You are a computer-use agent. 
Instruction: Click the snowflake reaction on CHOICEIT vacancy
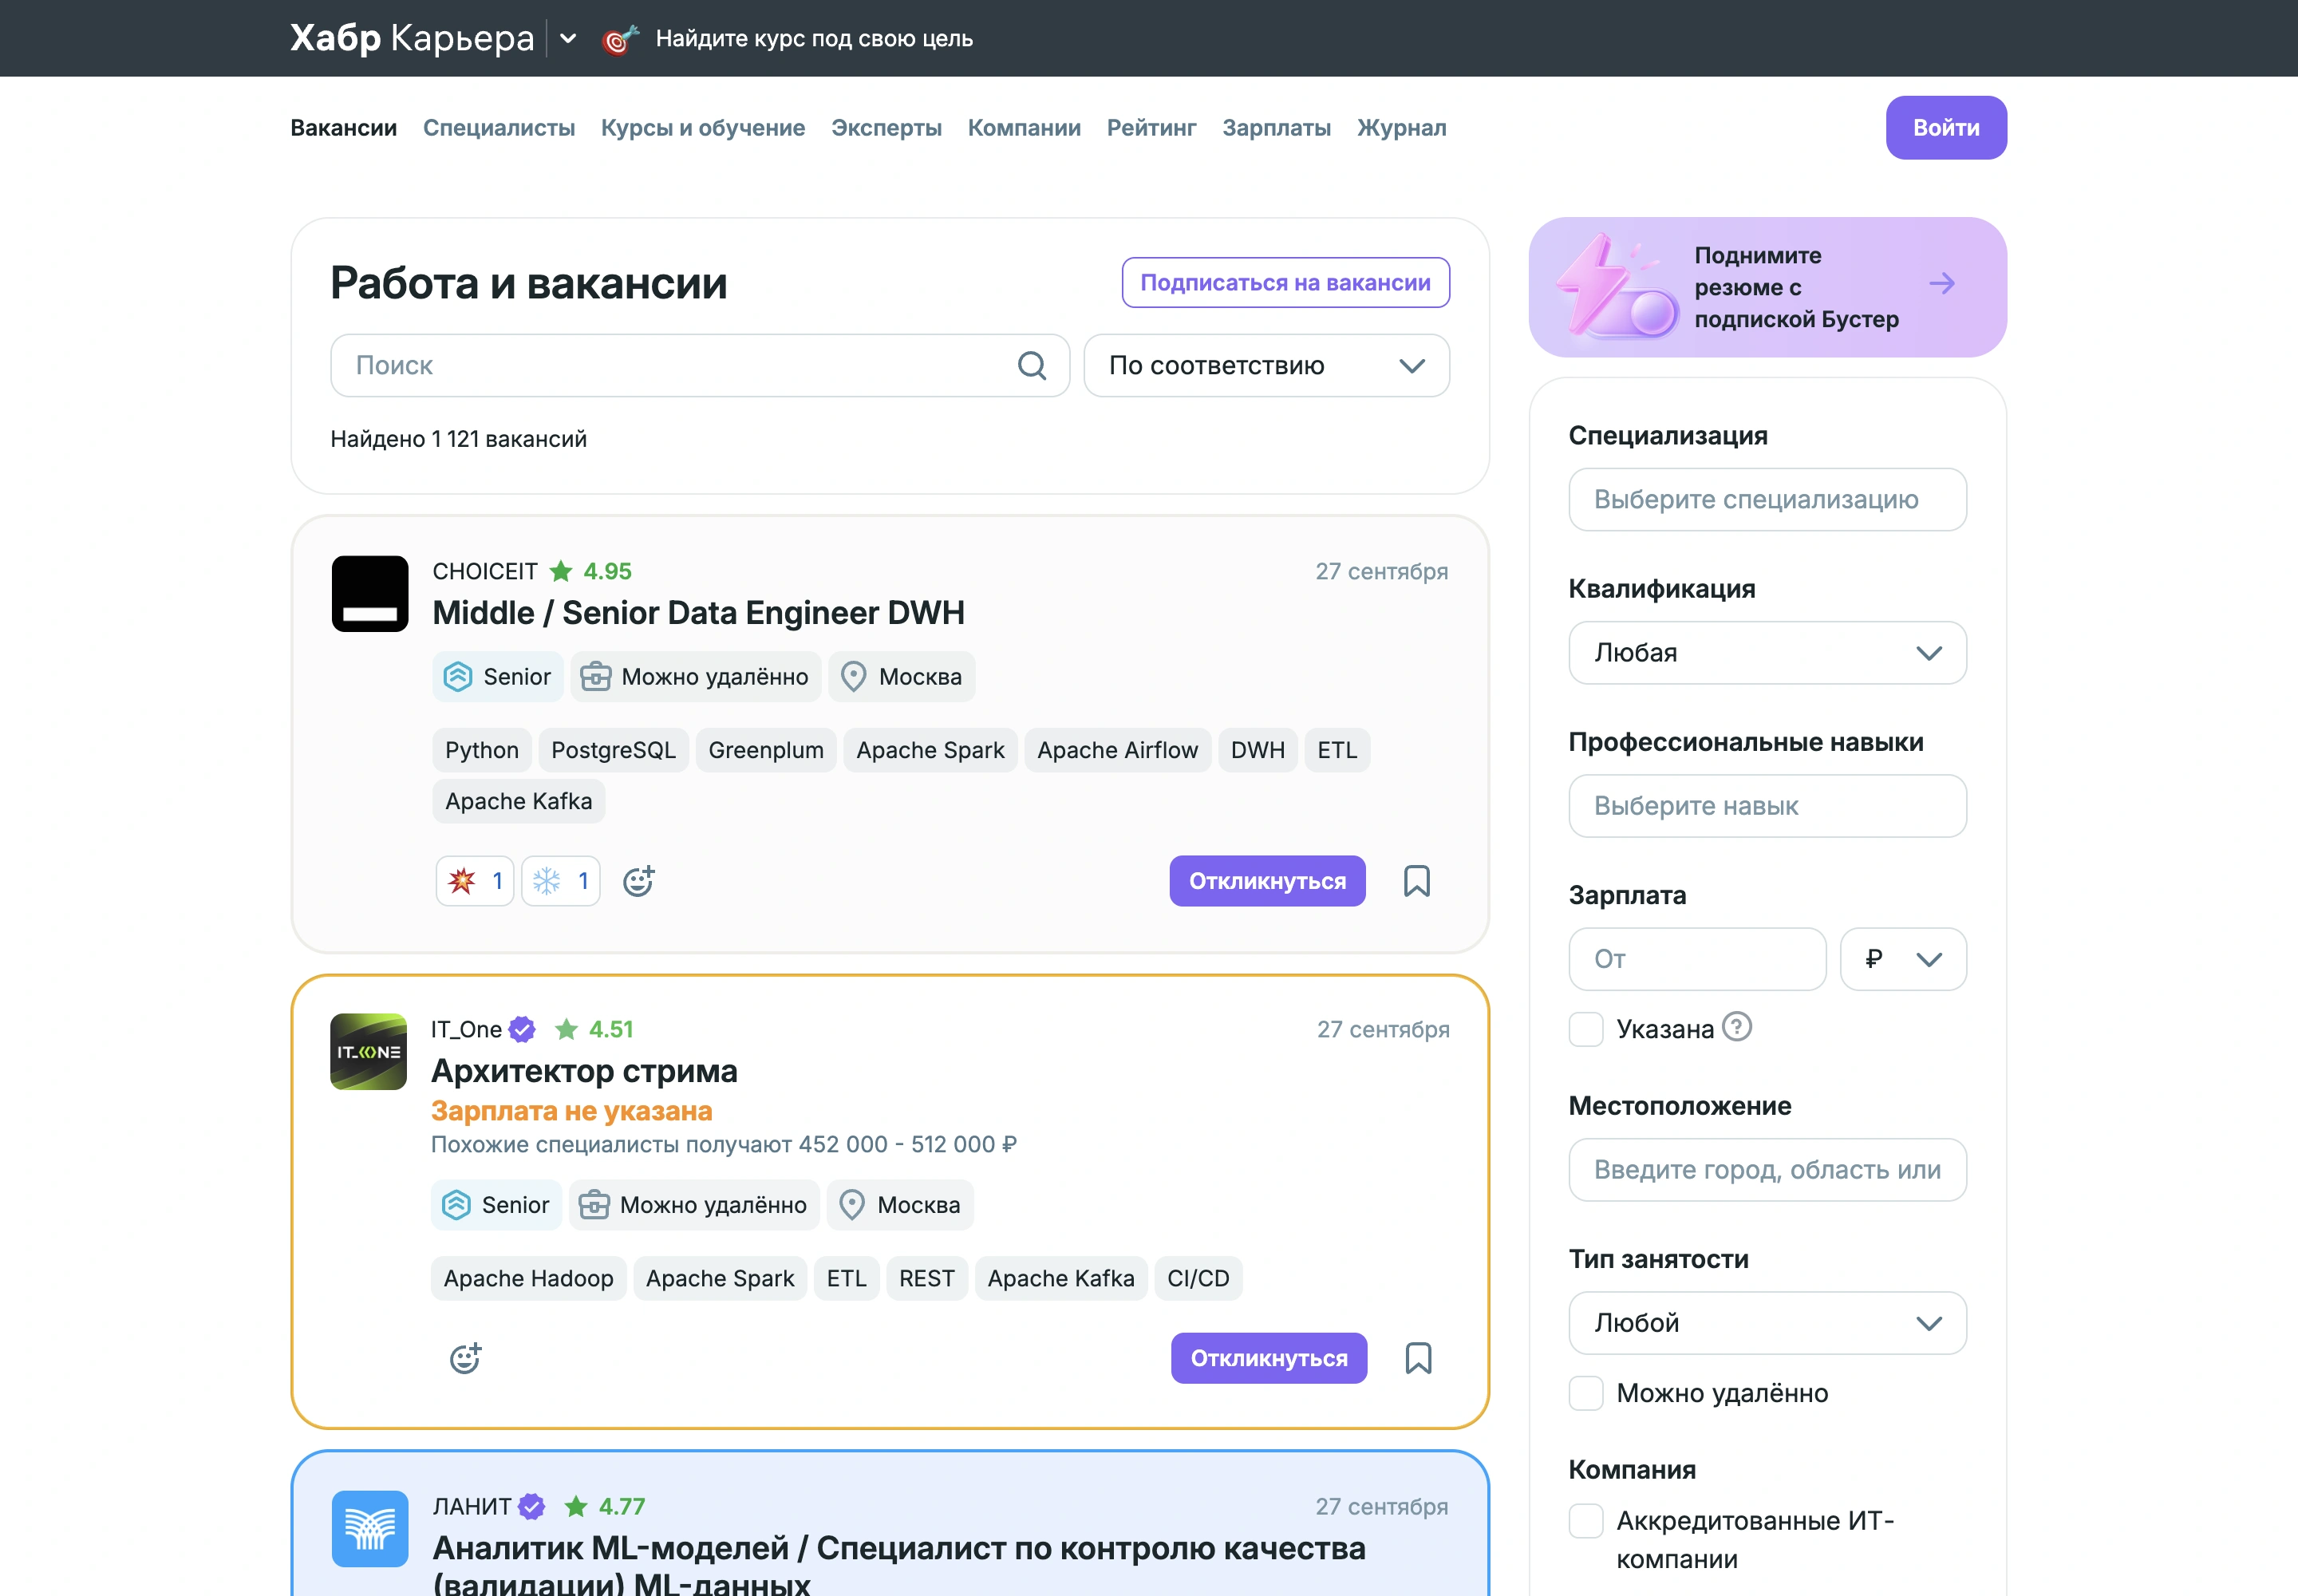(561, 881)
